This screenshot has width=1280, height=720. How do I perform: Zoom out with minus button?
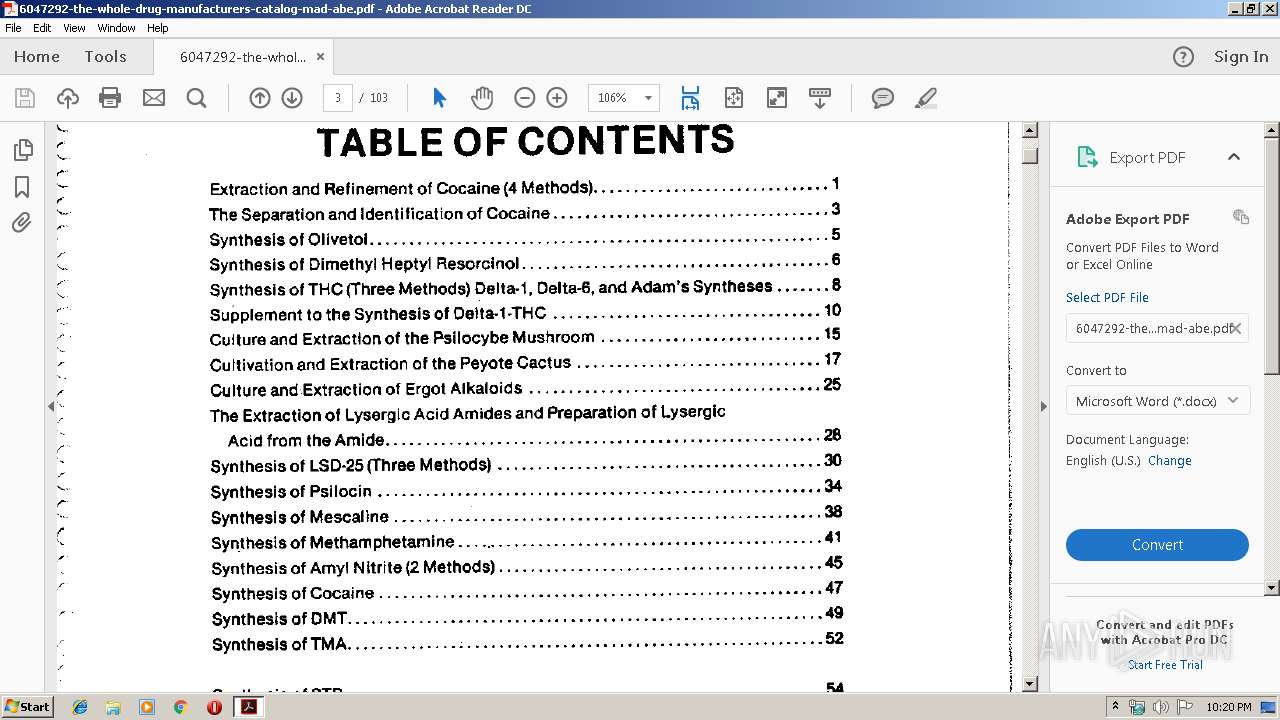(525, 98)
